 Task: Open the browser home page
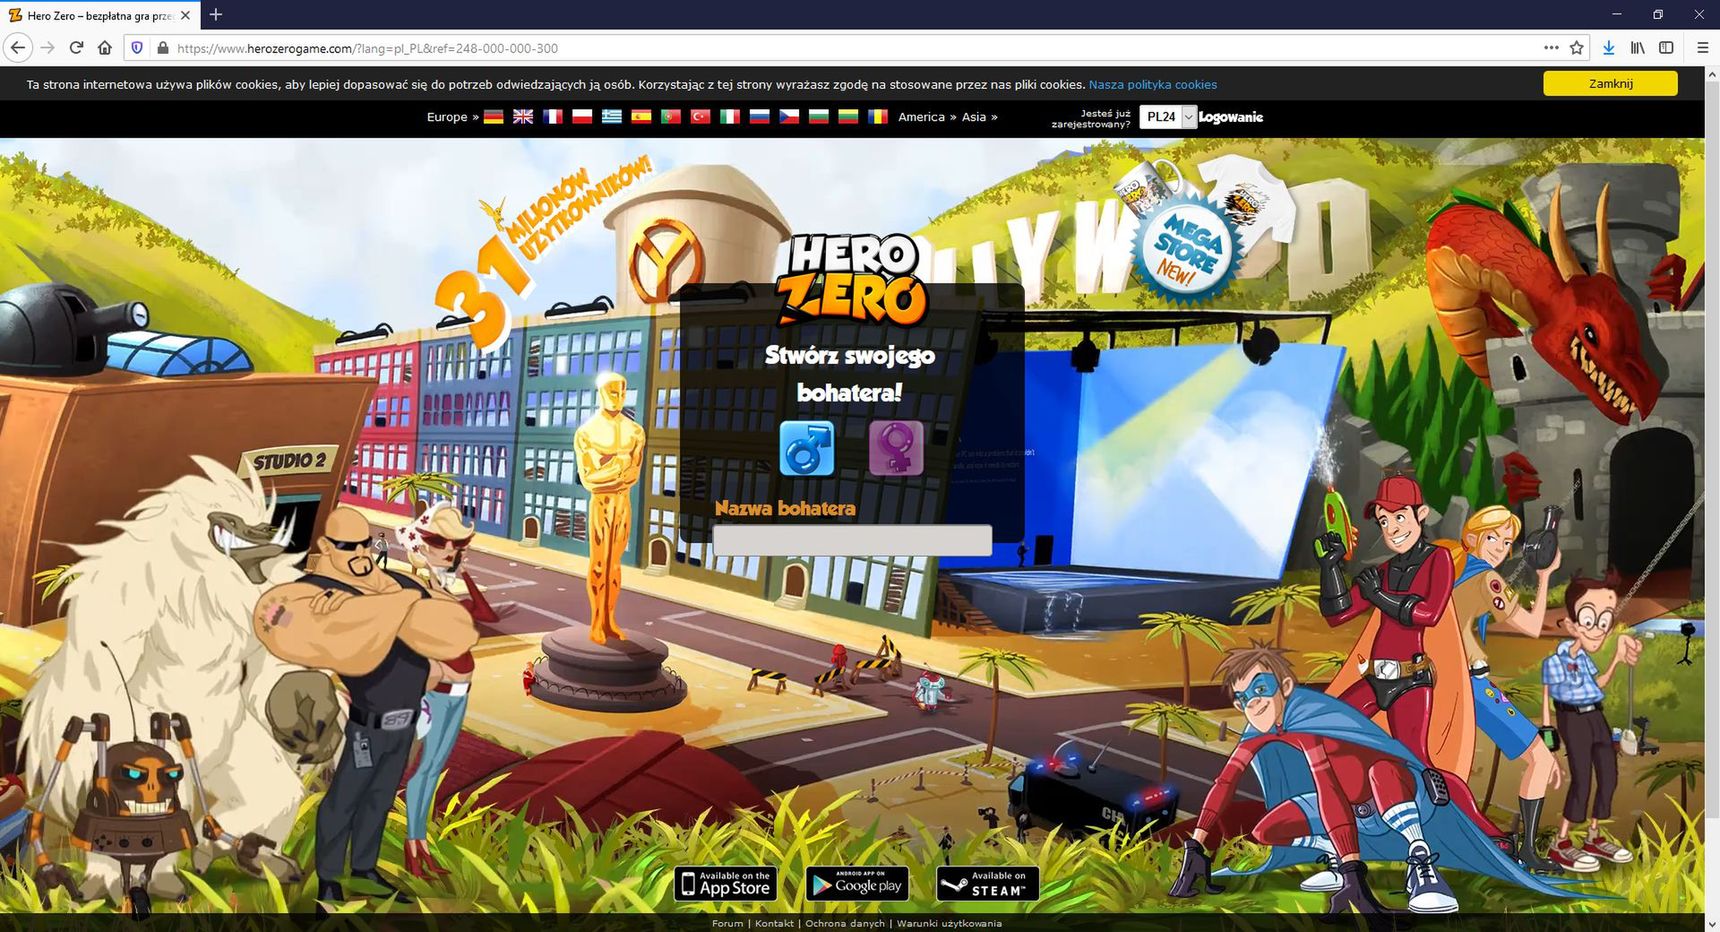click(105, 47)
